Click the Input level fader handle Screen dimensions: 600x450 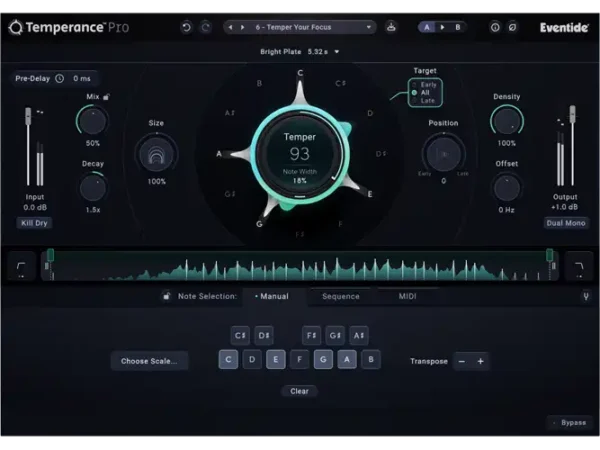(28, 116)
